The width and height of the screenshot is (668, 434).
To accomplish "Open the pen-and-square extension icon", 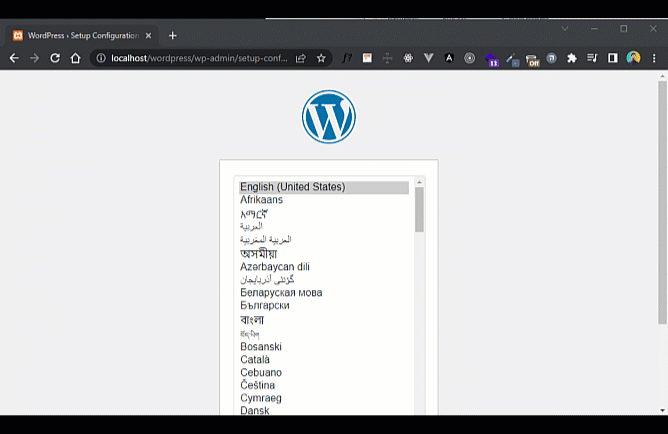I will pos(512,60).
